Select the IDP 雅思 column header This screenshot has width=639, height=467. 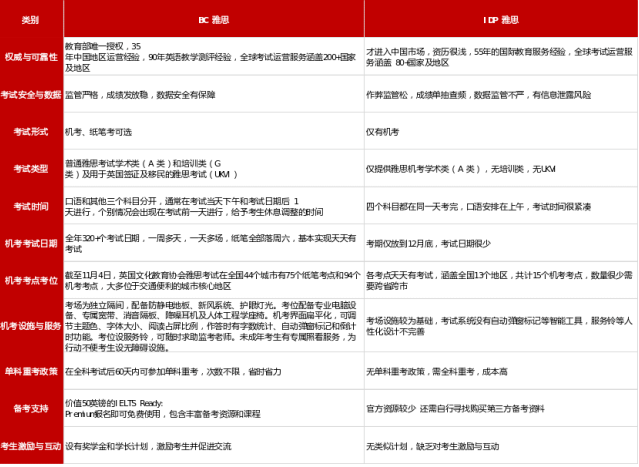tap(501, 19)
